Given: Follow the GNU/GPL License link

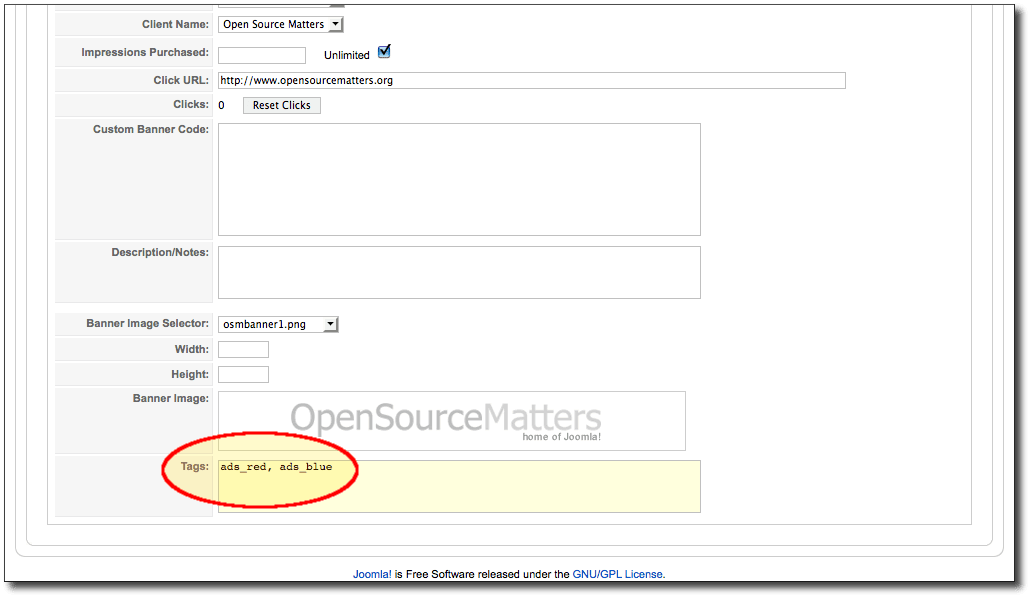Looking at the screenshot, I should click(617, 574).
